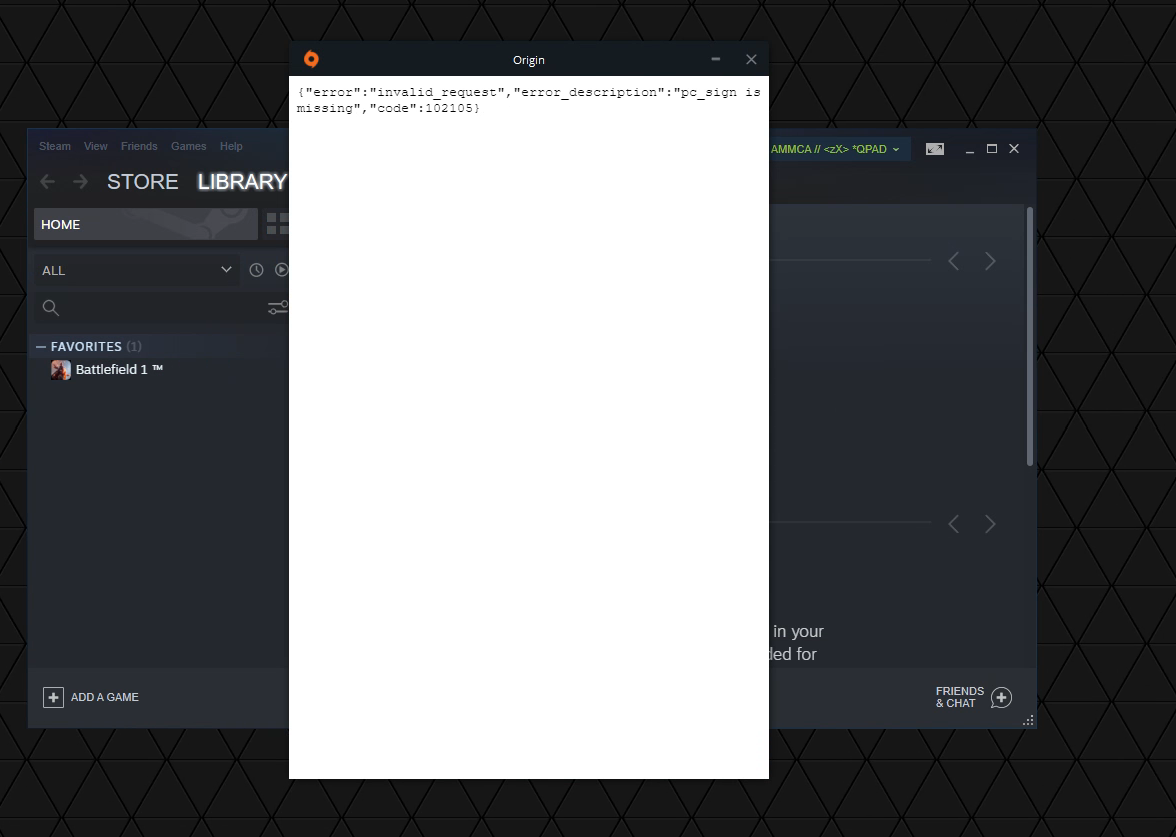
Task: Open advanced filter options icon
Action: pyautogui.click(x=278, y=308)
